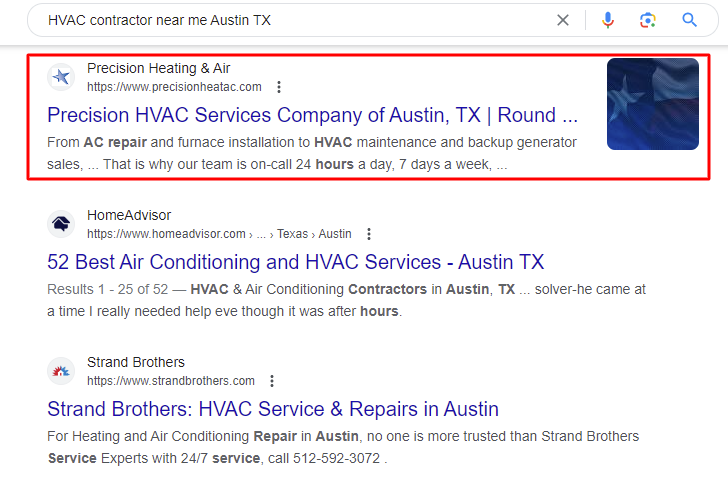This screenshot has width=728, height=477.
Task: Open more options for HomeAdvisor result
Action: pyautogui.click(x=369, y=234)
